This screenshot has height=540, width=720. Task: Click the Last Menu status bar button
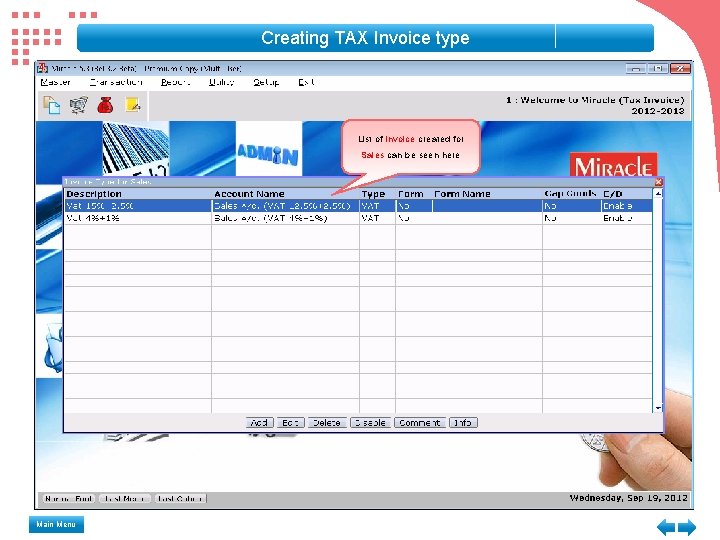pyautogui.click(x=125, y=499)
